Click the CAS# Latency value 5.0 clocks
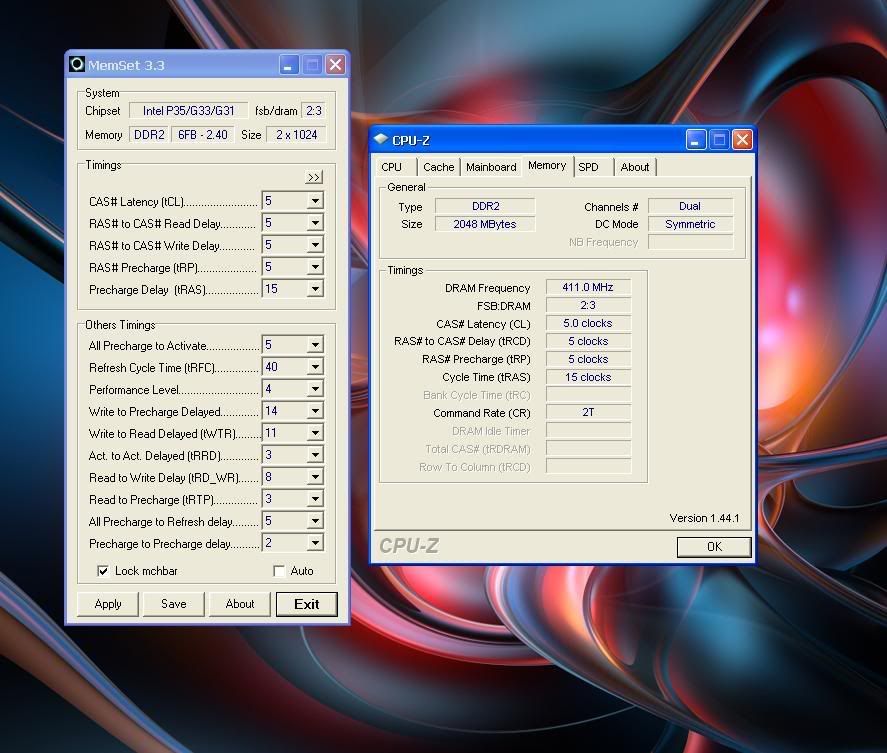 point(588,323)
